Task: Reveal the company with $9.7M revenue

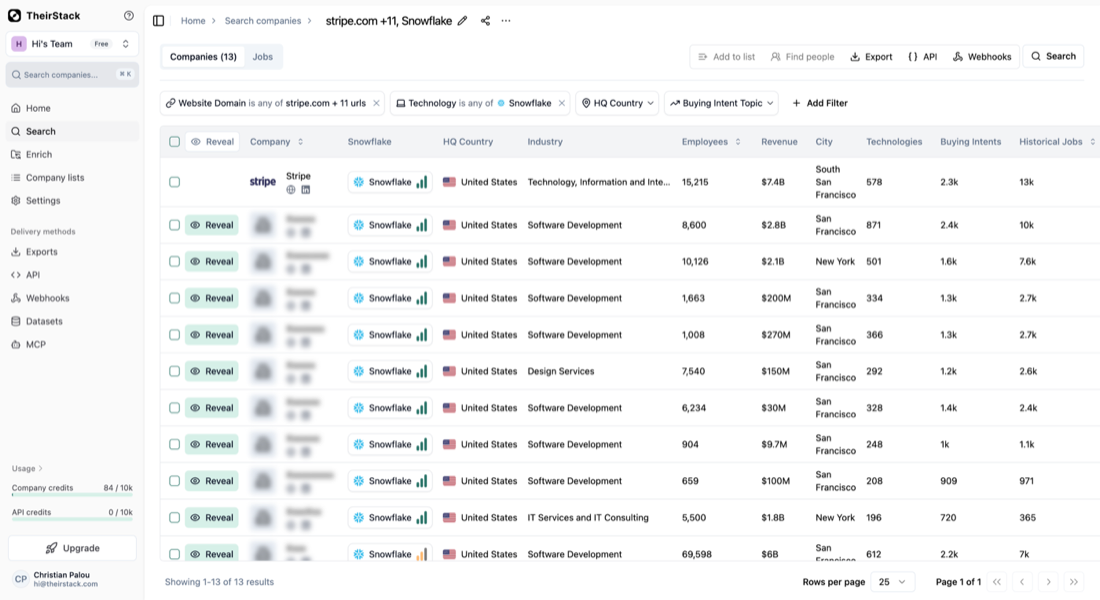Action: 212,444
